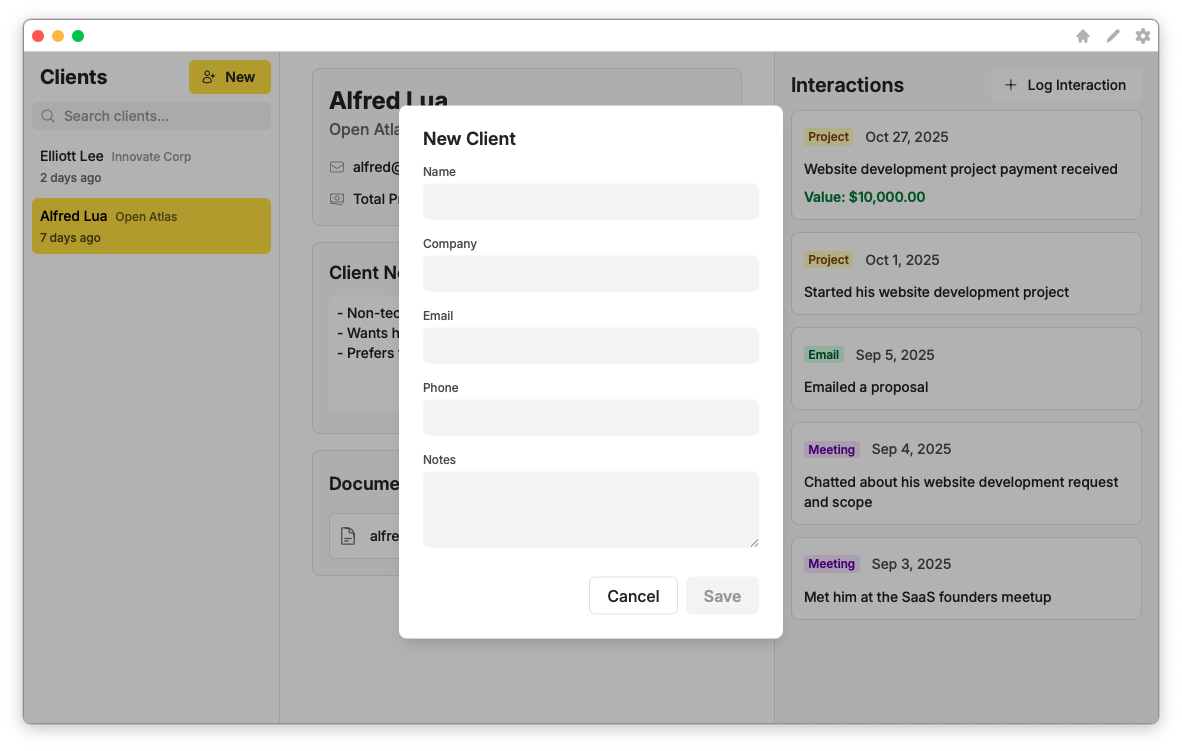Screen dimensions: 1182x751
Task: Click the email envelope icon
Action: pyautogui.click(x=337, y=167)
